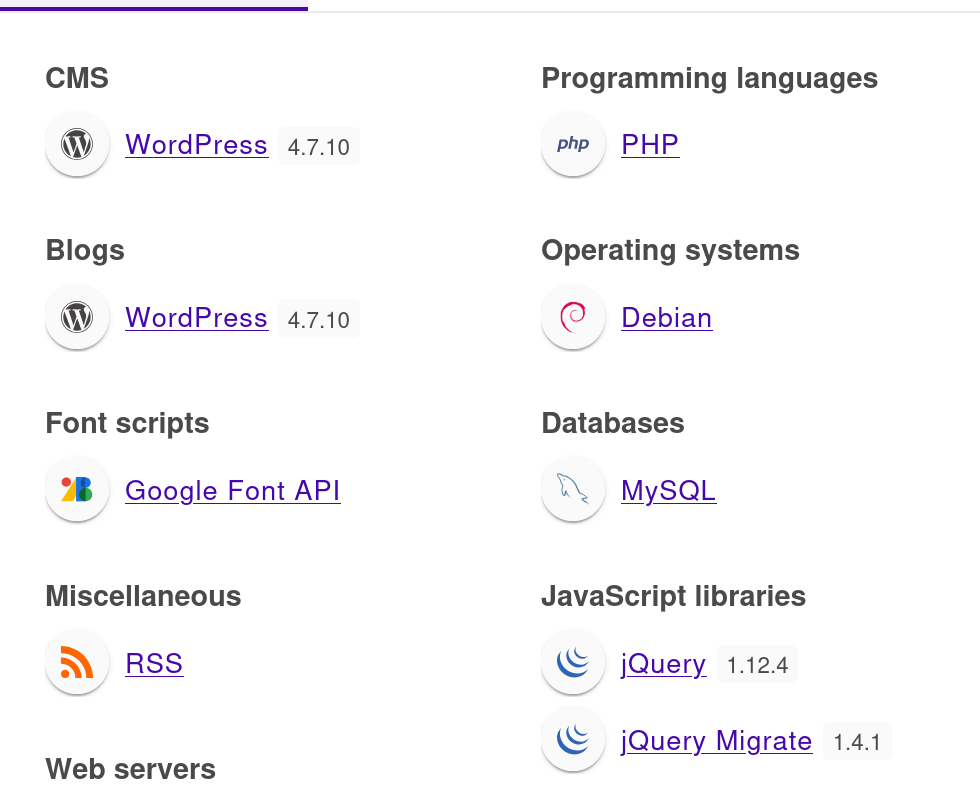Open the jQuery link

664,664
